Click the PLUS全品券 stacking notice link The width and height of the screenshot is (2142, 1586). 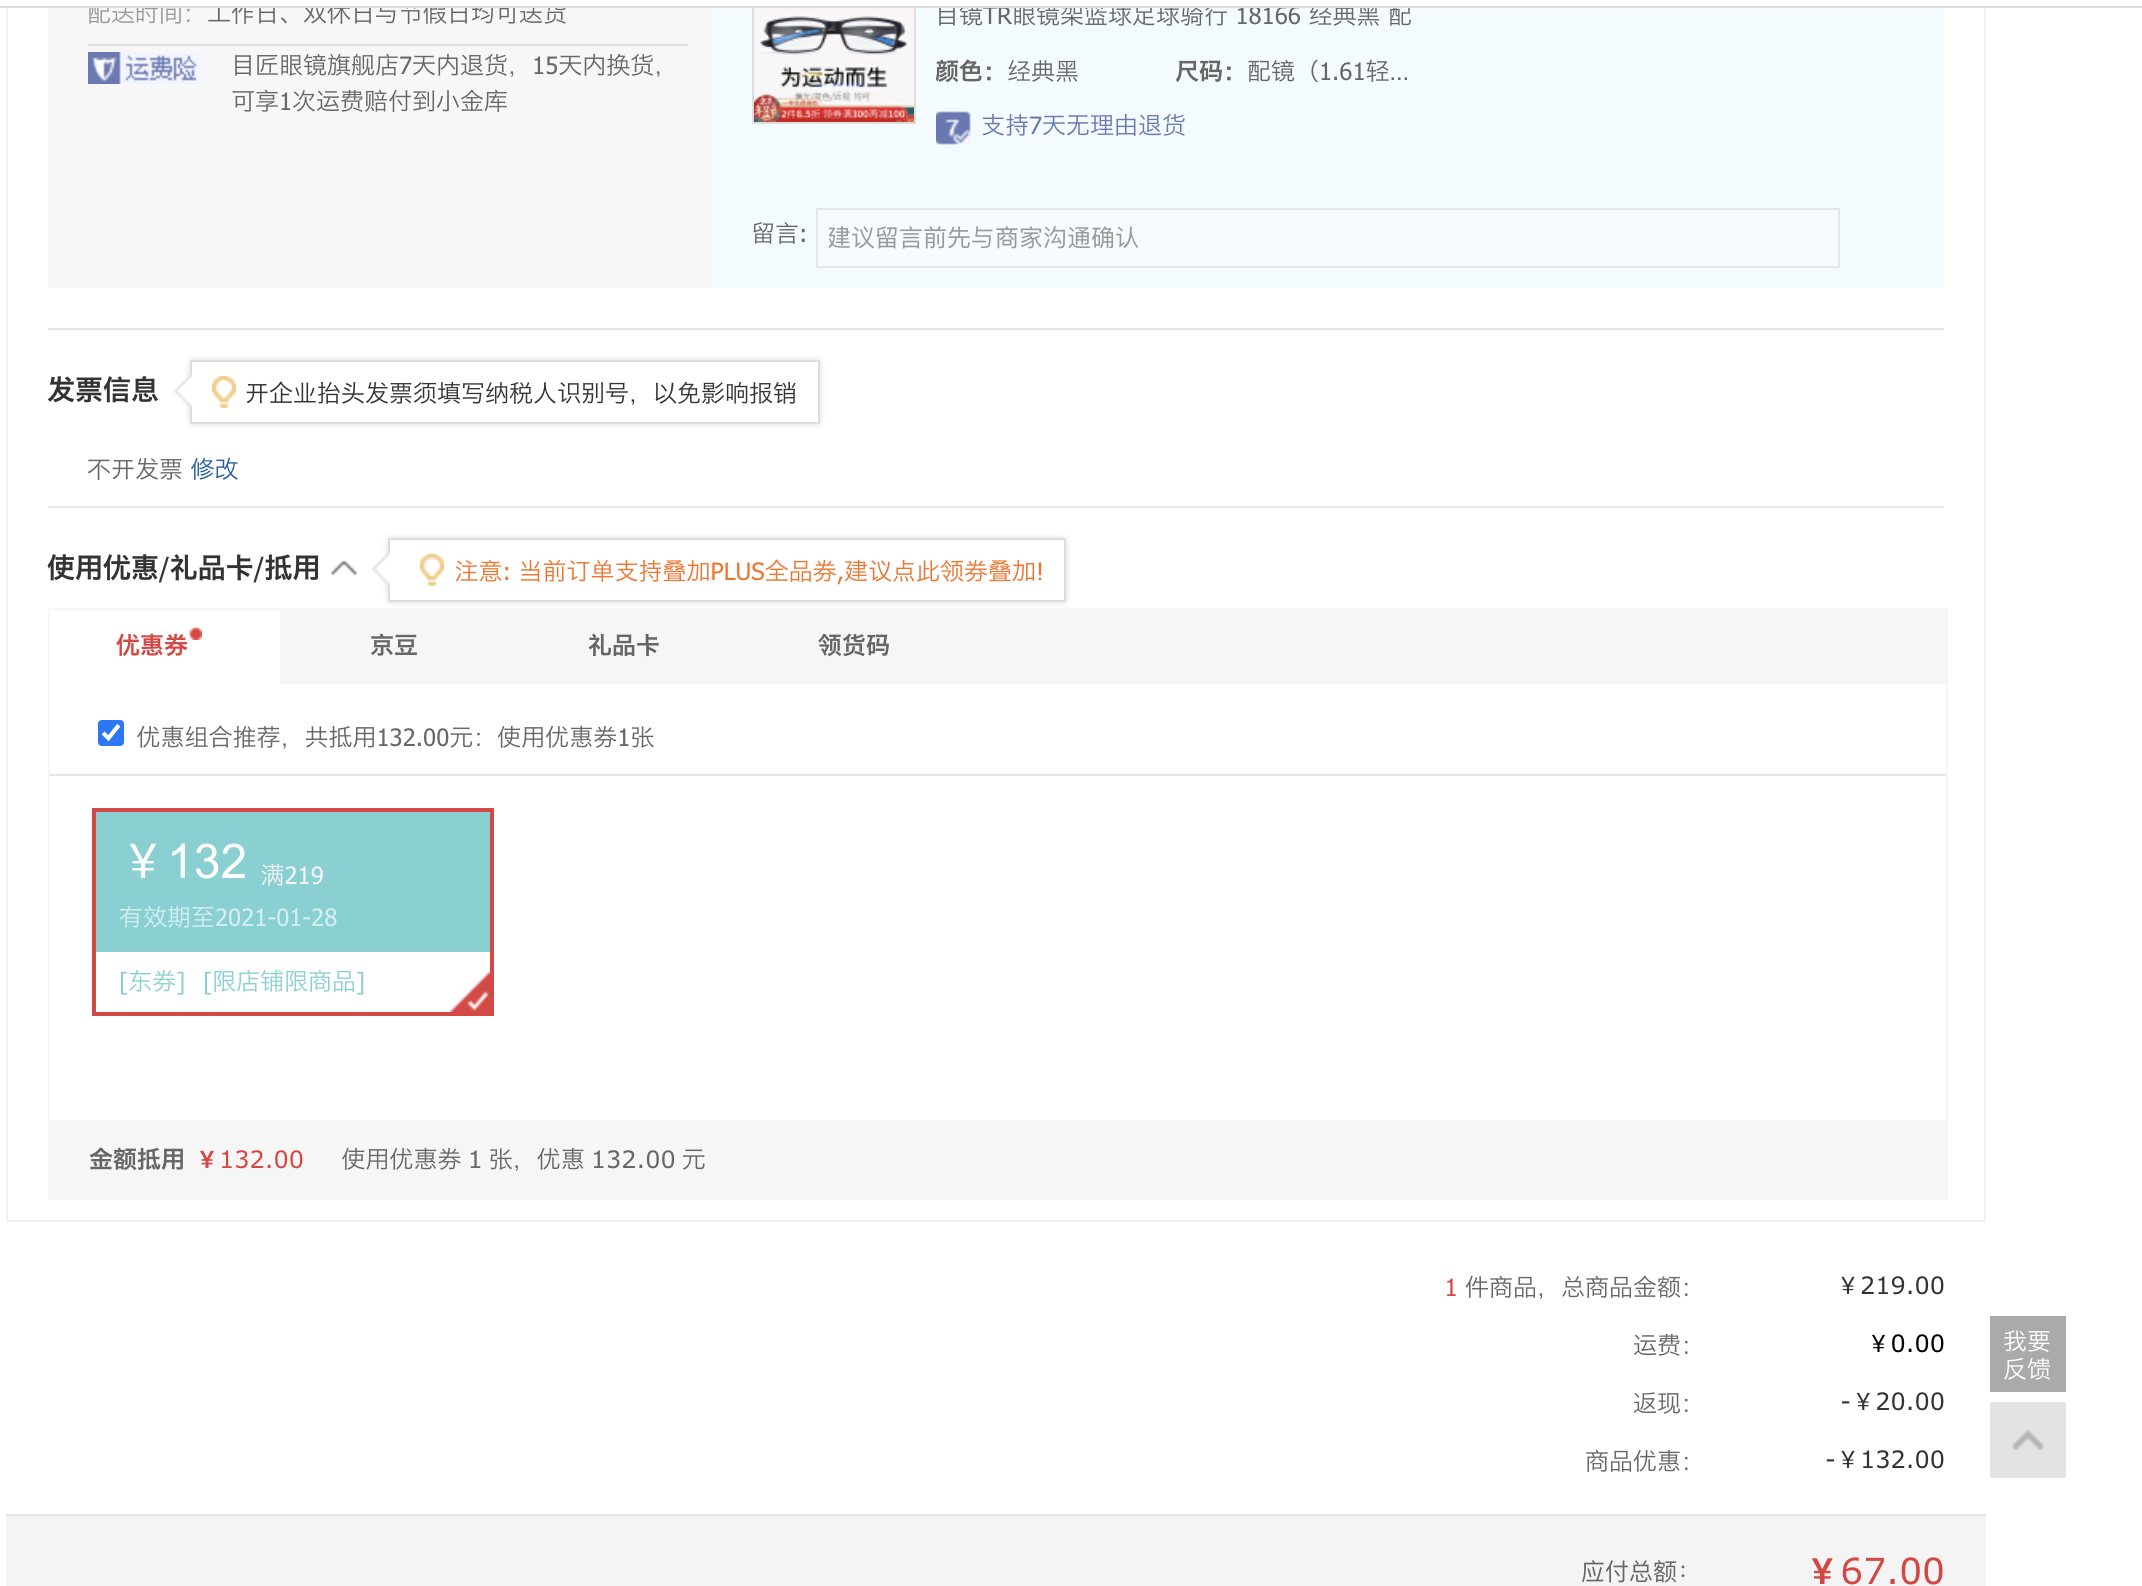tap(748, 571)
